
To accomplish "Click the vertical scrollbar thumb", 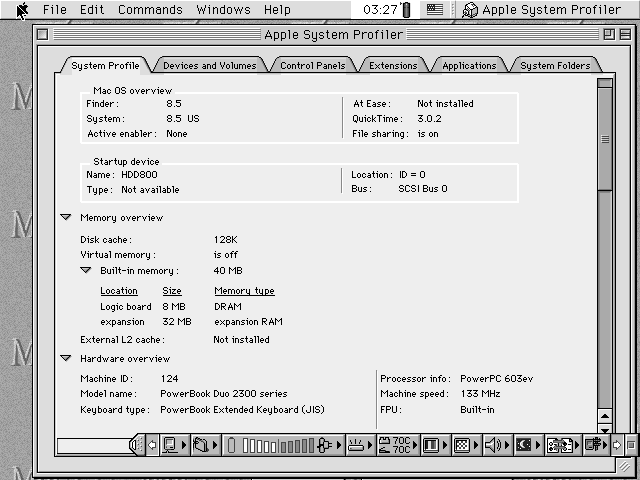I will (605, 139).
